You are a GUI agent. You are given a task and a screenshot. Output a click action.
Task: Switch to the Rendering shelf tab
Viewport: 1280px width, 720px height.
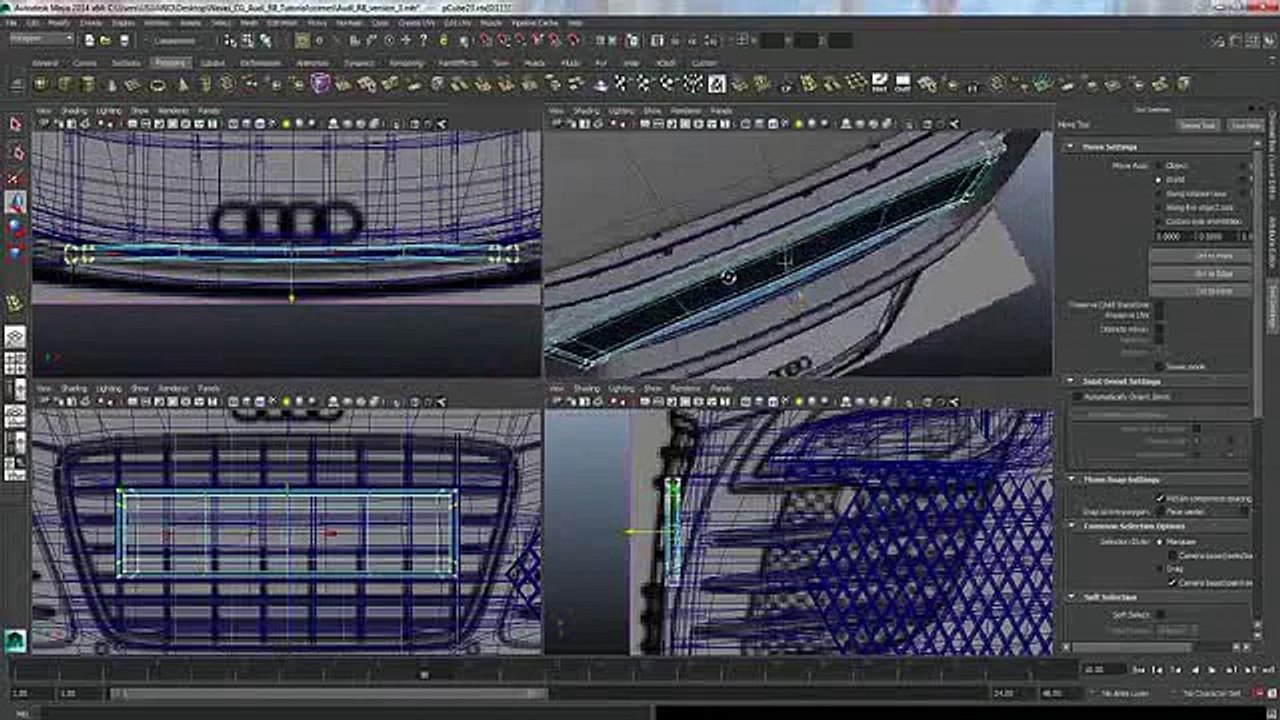click(406, 63)
